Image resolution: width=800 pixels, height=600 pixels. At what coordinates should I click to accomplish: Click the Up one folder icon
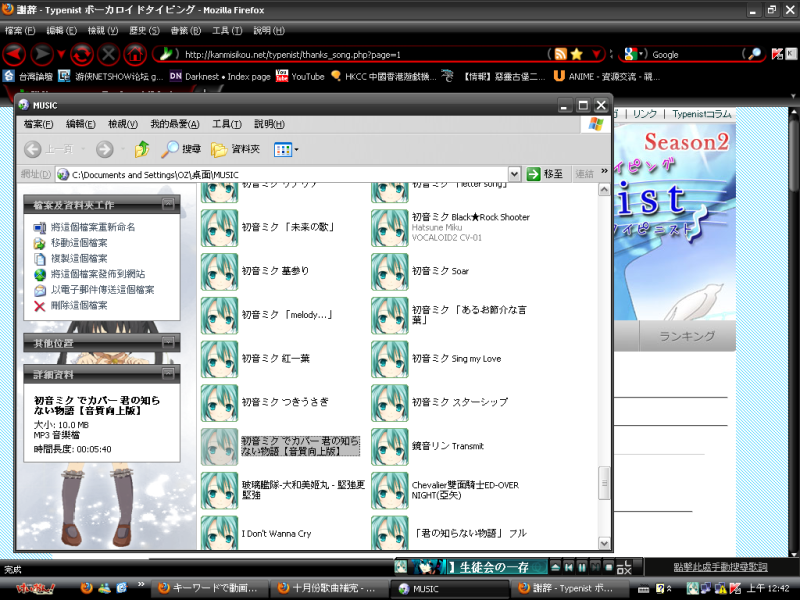[141, 149]
